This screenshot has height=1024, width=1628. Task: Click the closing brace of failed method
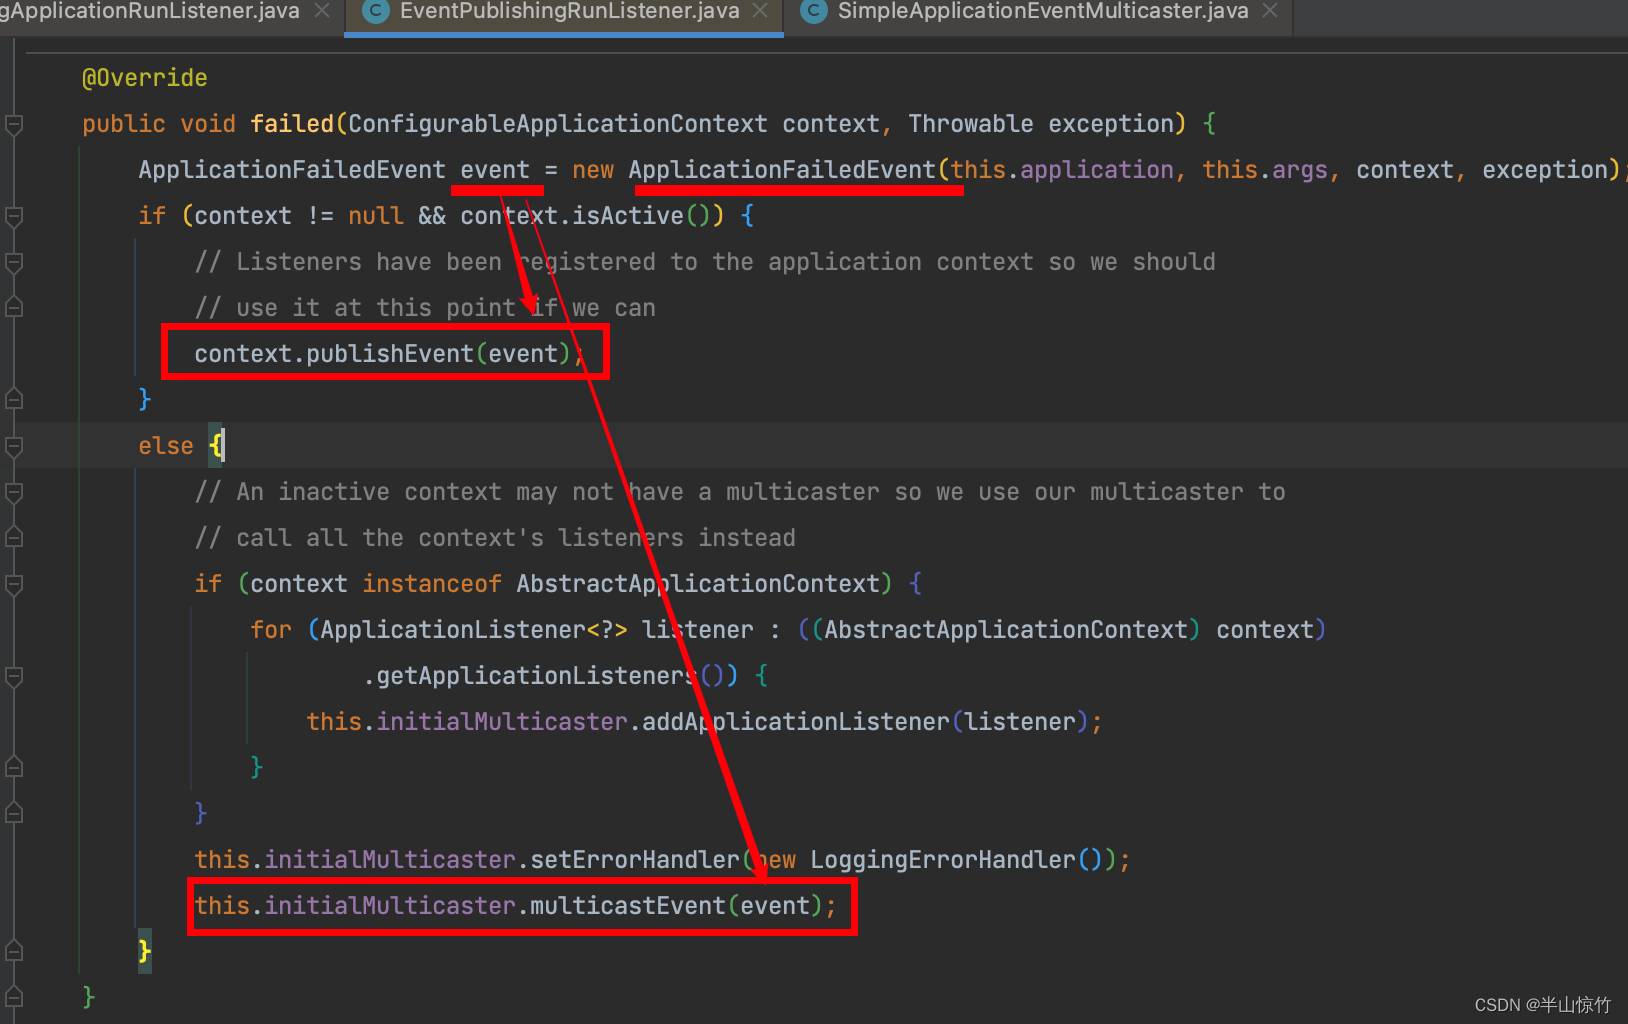(89, 997)
